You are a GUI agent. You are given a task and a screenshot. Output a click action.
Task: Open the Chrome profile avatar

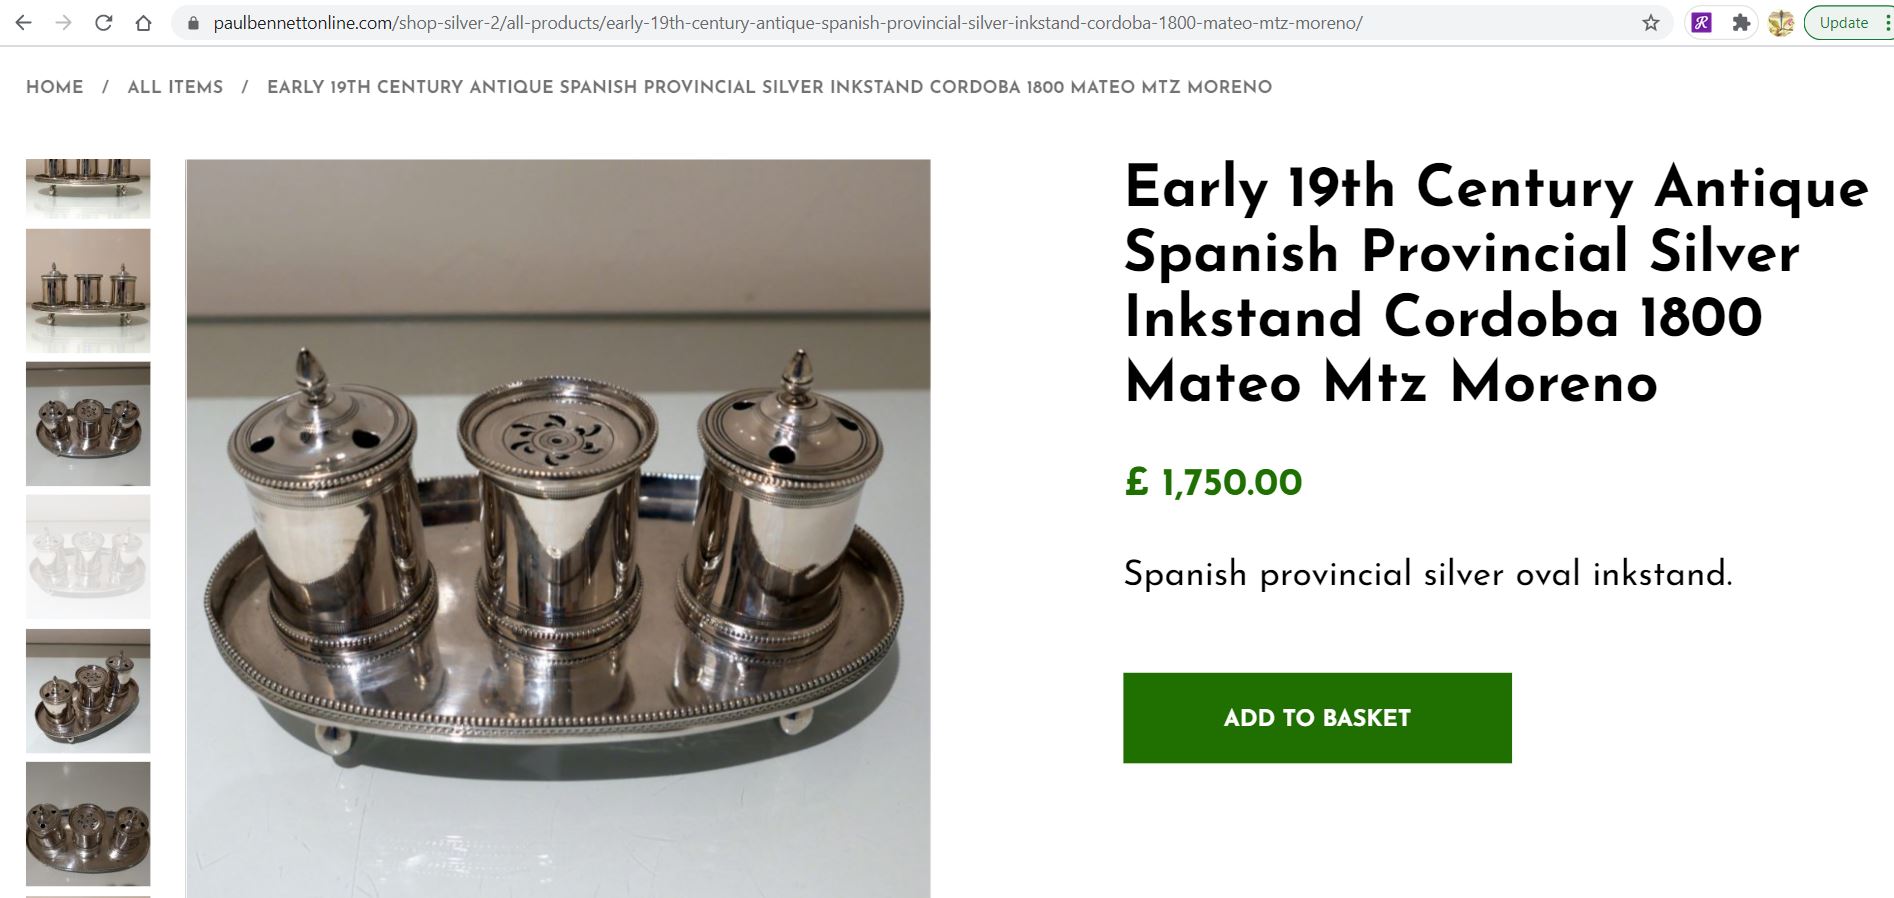point(1780,22)
